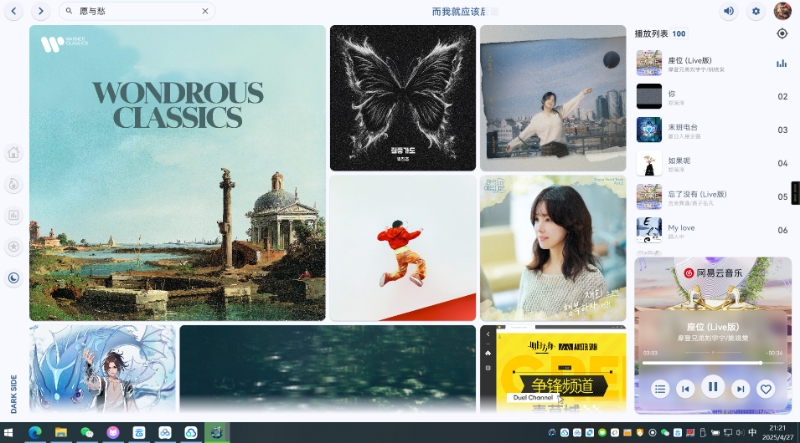Switch input method via 中 tray icon
This screenshot has width=800, height=443.
click(752, 433)
